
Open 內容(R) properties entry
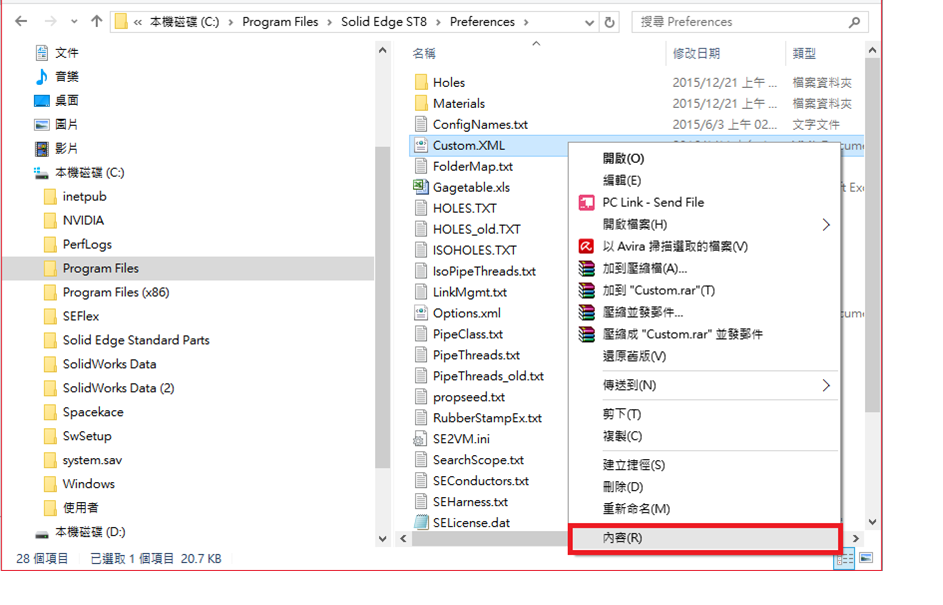704,538
